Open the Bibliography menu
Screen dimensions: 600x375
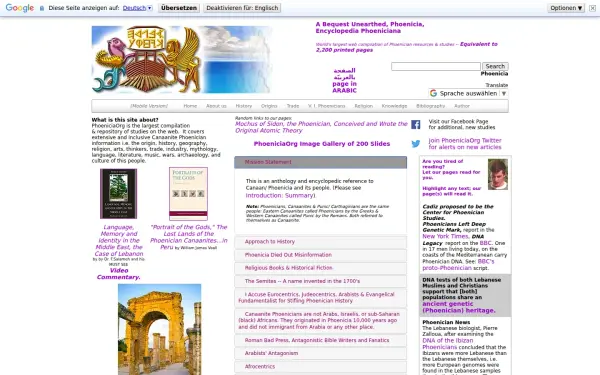[x=430, y=106]
